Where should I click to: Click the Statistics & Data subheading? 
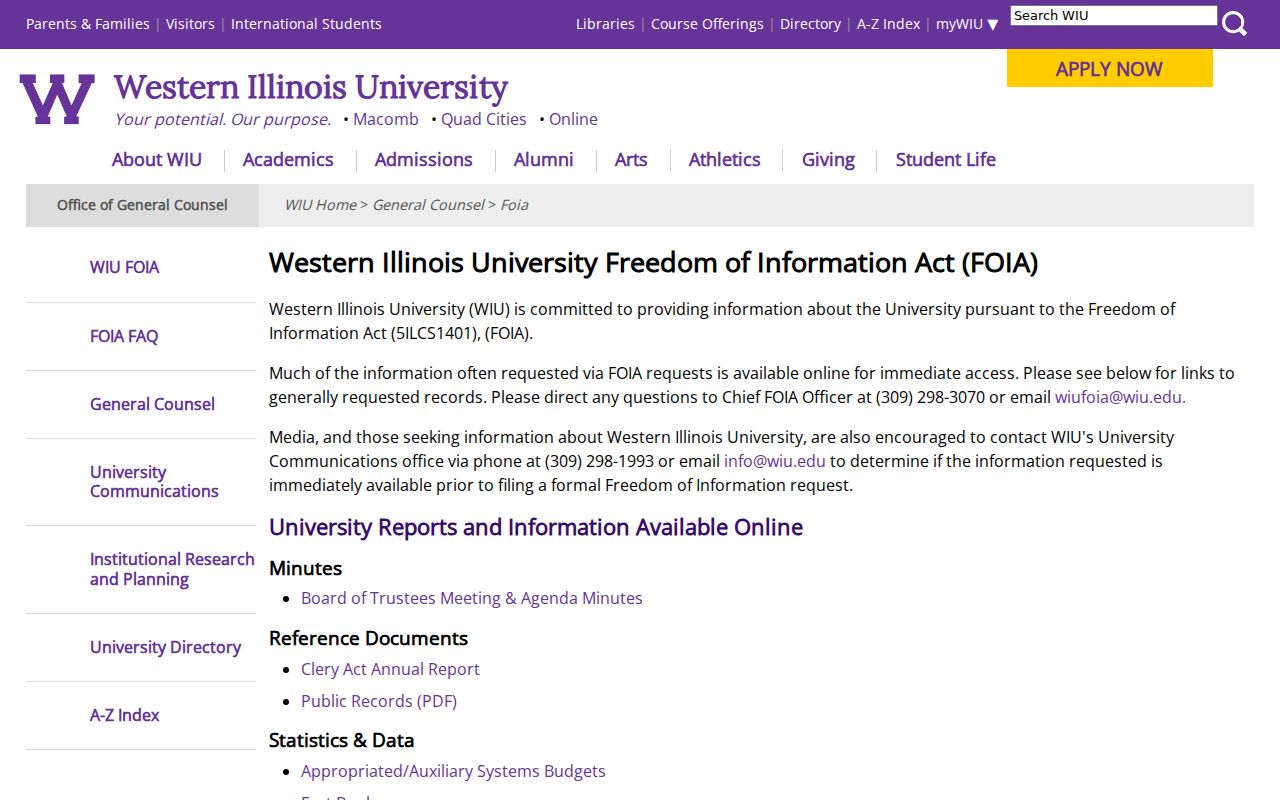click(341, 740)
